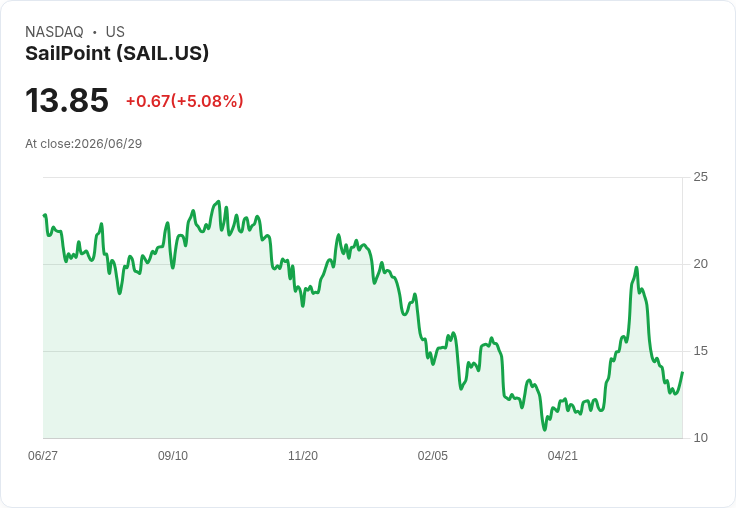Screen dimensions: 736x508
Task: Click the 06/27 date label on x-axis
Action: click(x=43, y=455)
